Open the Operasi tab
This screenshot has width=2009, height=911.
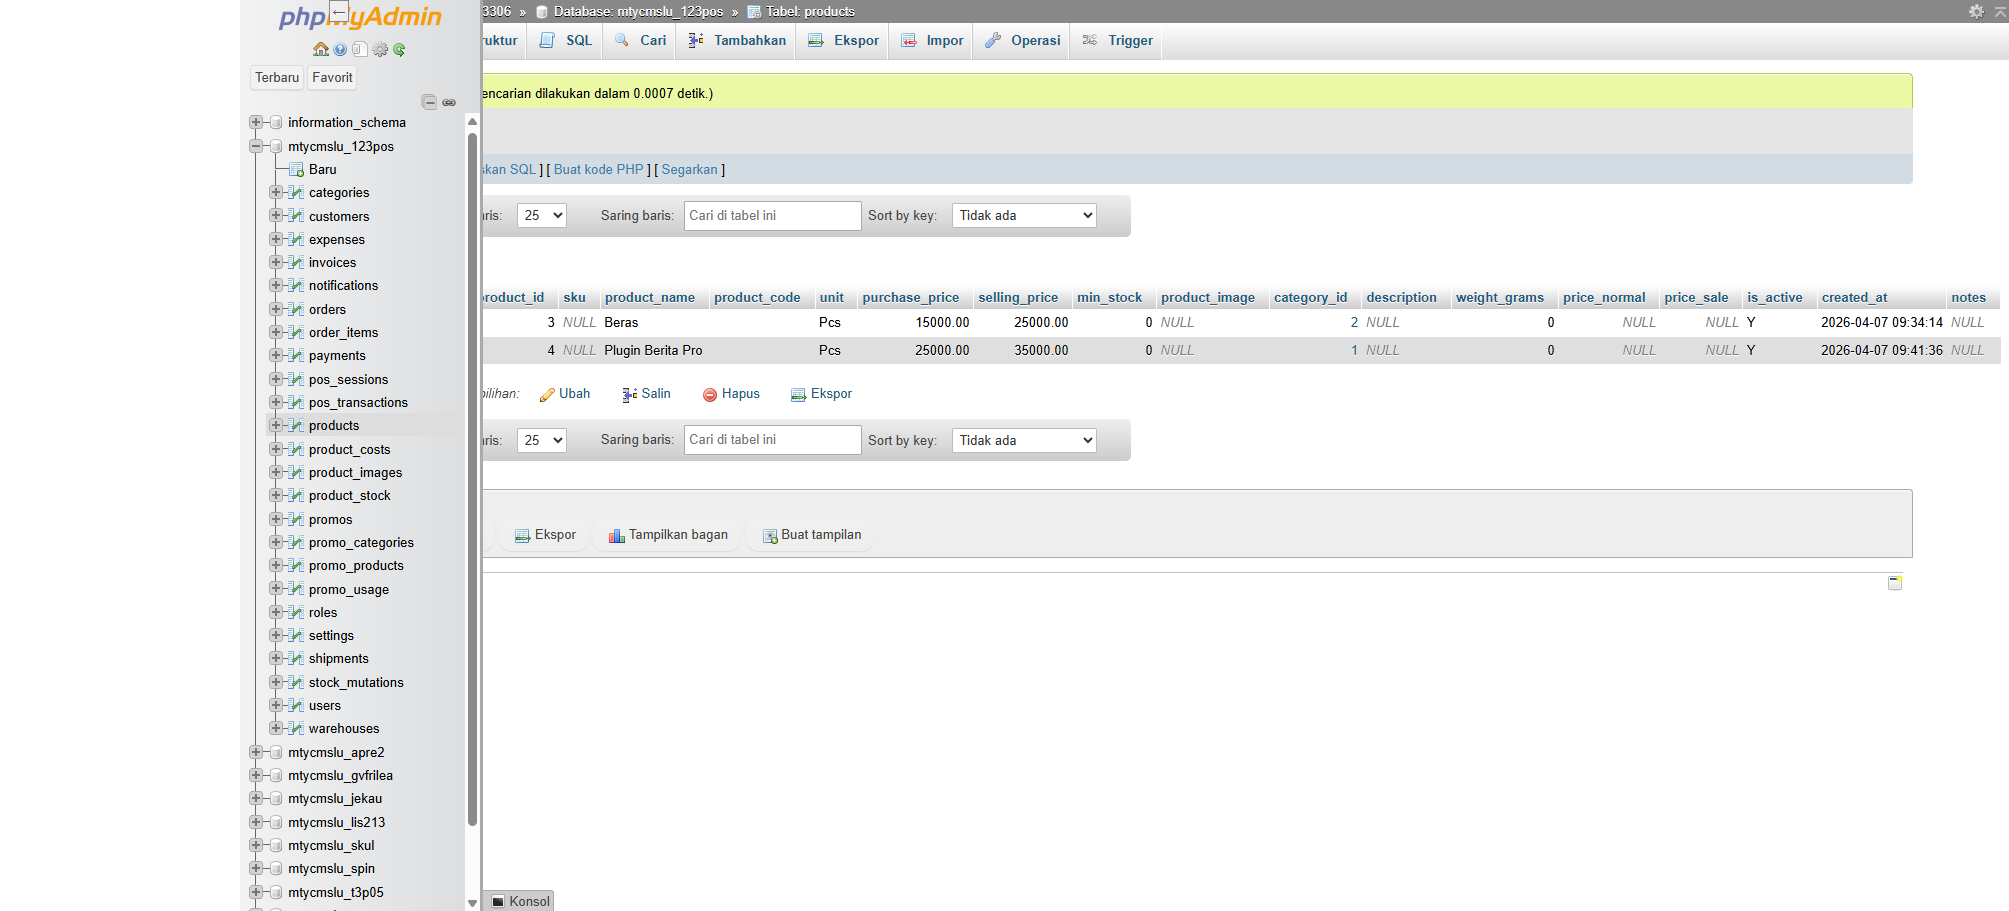1023,41
